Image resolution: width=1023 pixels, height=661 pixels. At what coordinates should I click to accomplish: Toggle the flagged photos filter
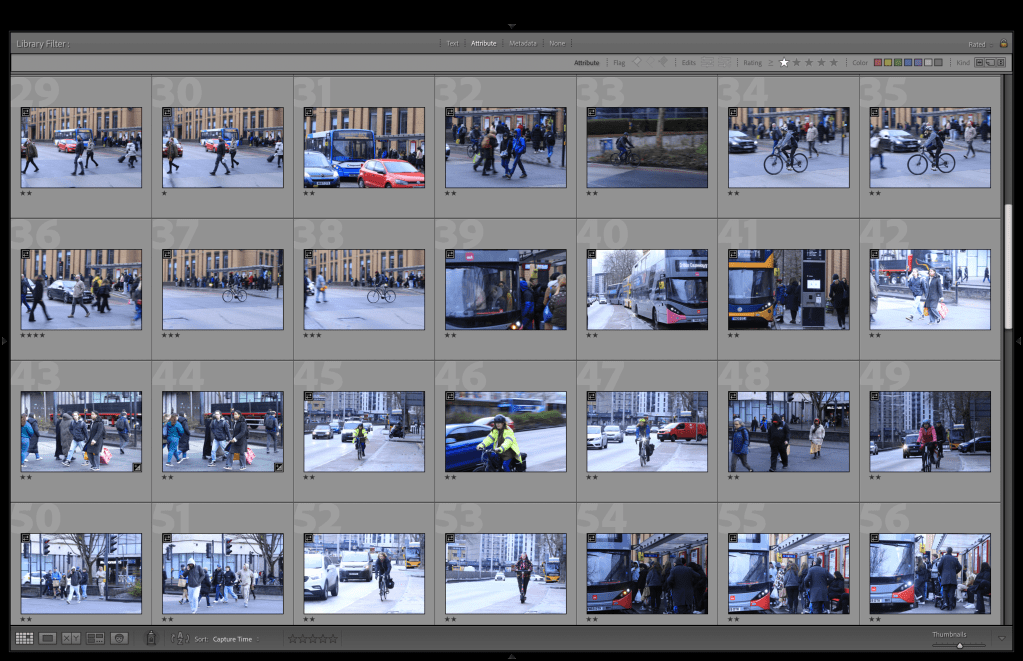[636, 63]
